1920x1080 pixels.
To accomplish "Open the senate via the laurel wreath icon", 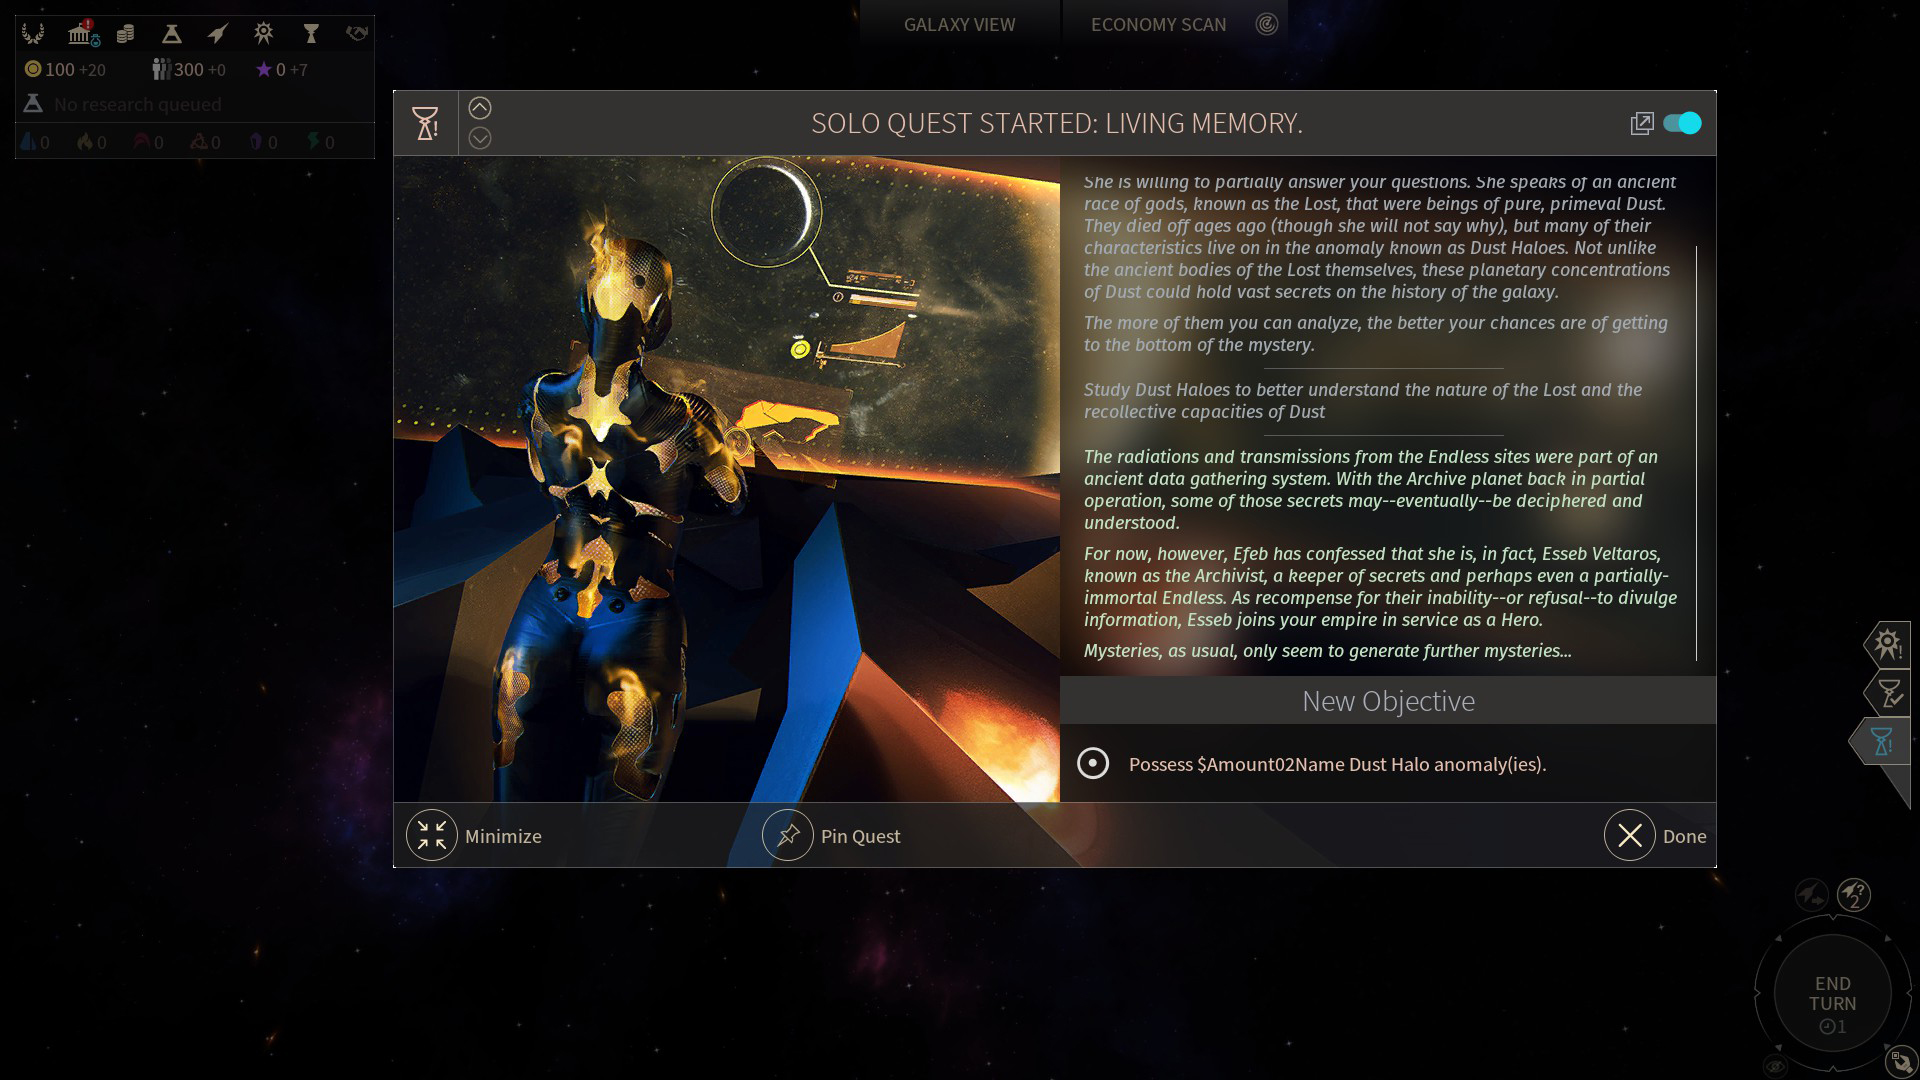I will click(34, 33).
